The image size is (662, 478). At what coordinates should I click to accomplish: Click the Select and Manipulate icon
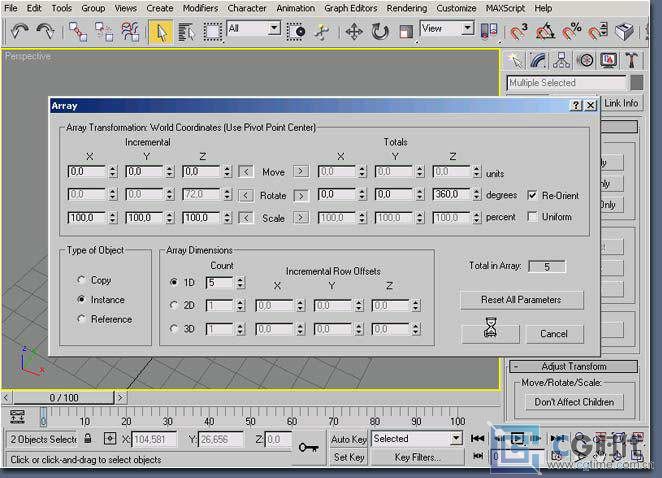click(322, 32)
